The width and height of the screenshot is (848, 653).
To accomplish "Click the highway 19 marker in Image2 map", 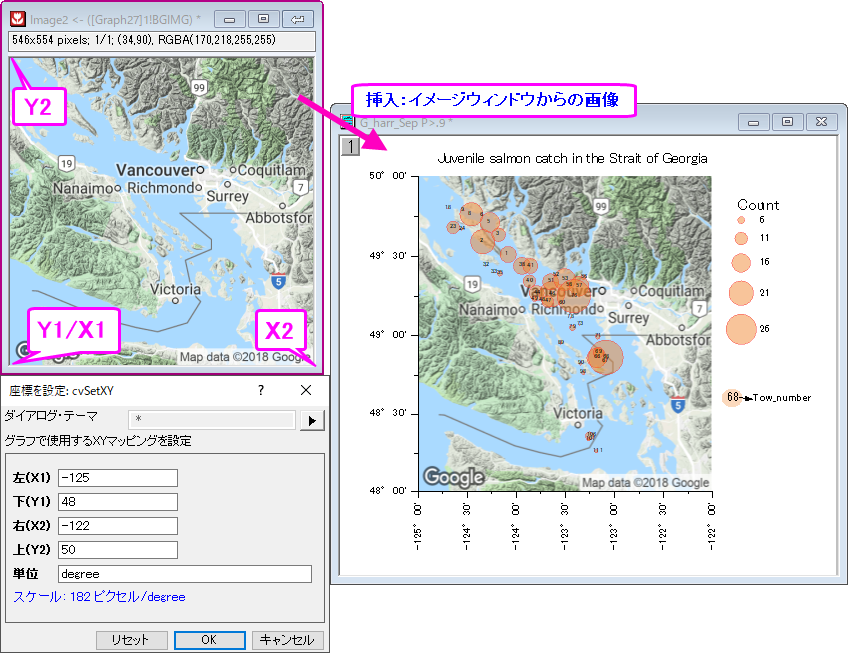I will click(x=67, y=163).
